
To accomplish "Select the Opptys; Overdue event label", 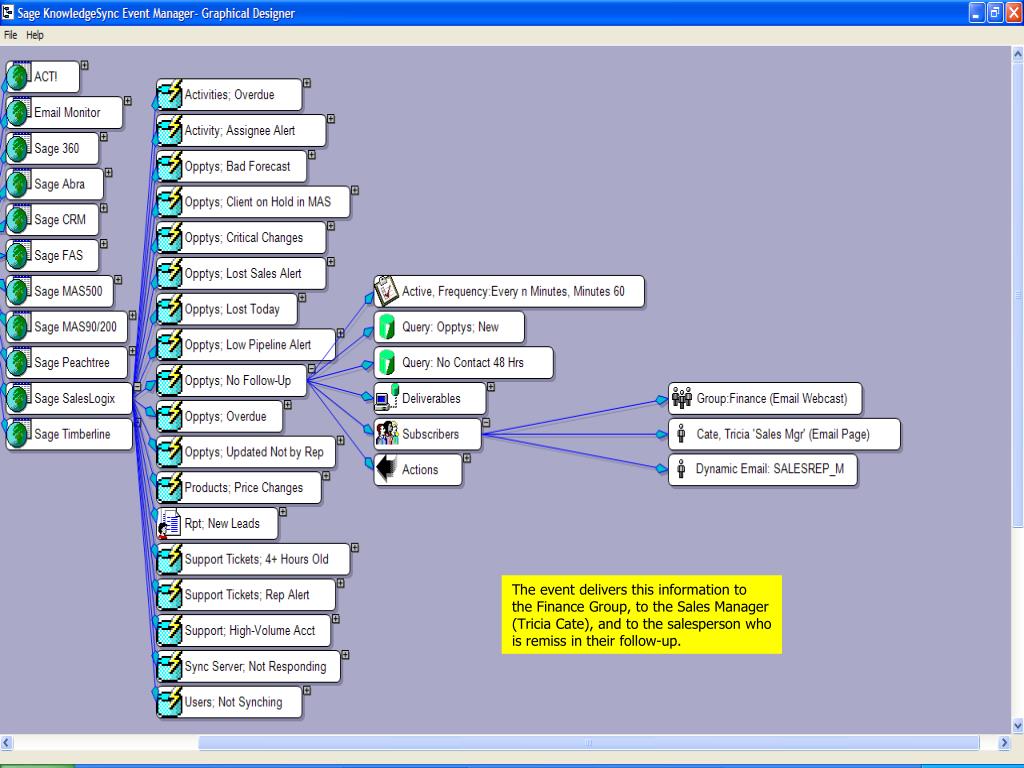I will 225,417.
